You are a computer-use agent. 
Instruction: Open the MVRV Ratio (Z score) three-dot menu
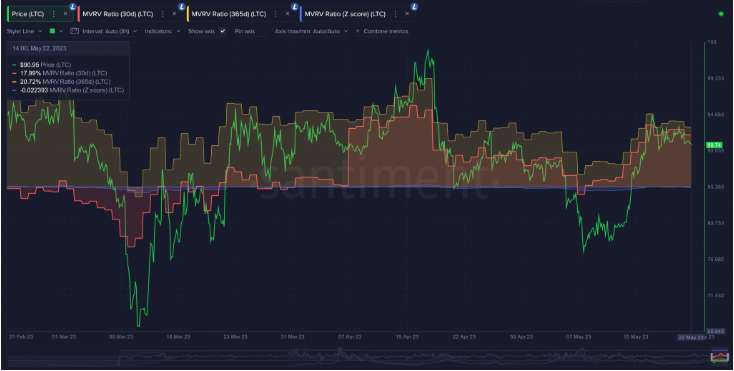(x=395, y=14)
